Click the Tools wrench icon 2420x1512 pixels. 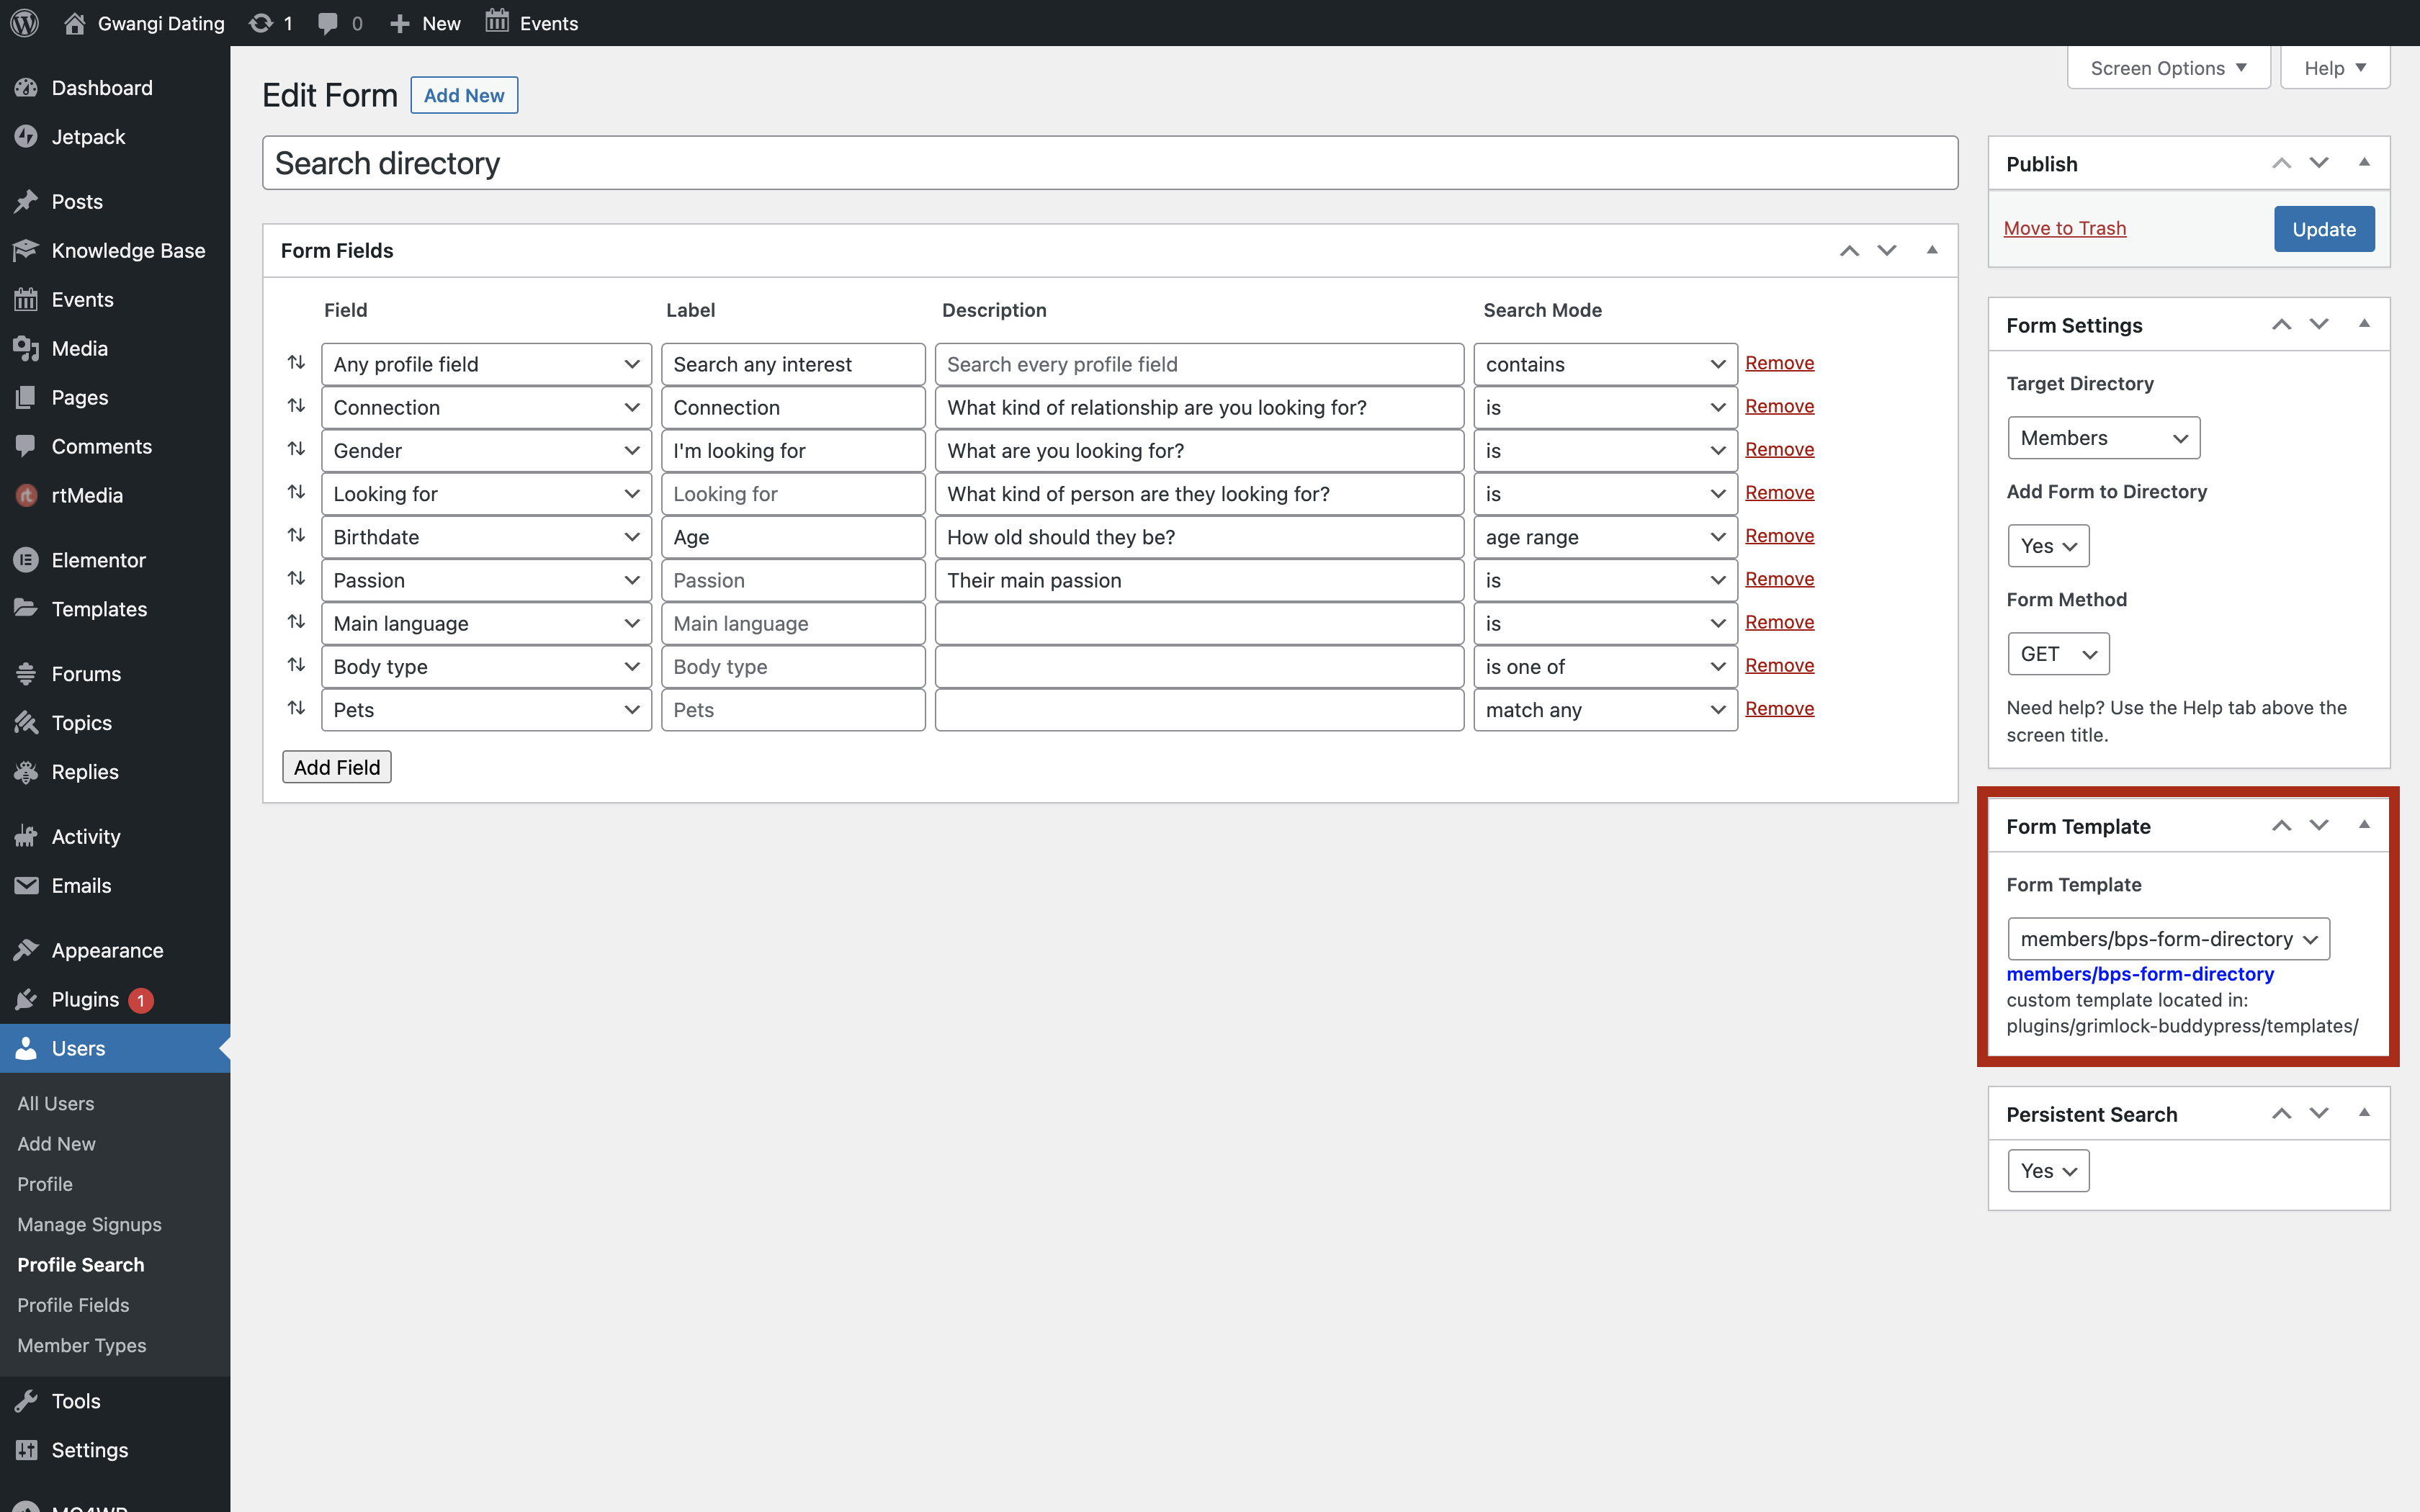(x=27, y=1401)
